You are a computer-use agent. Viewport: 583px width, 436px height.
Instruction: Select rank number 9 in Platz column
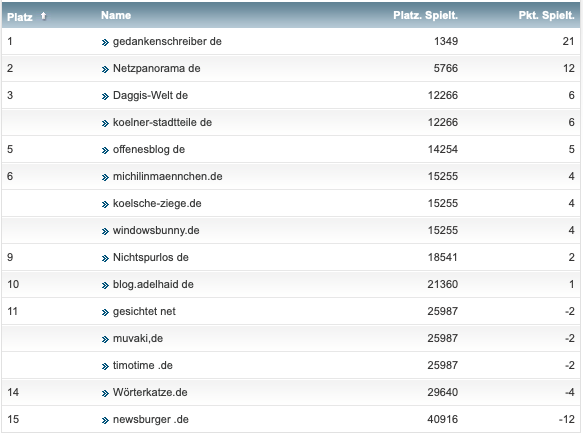(10, 257)
